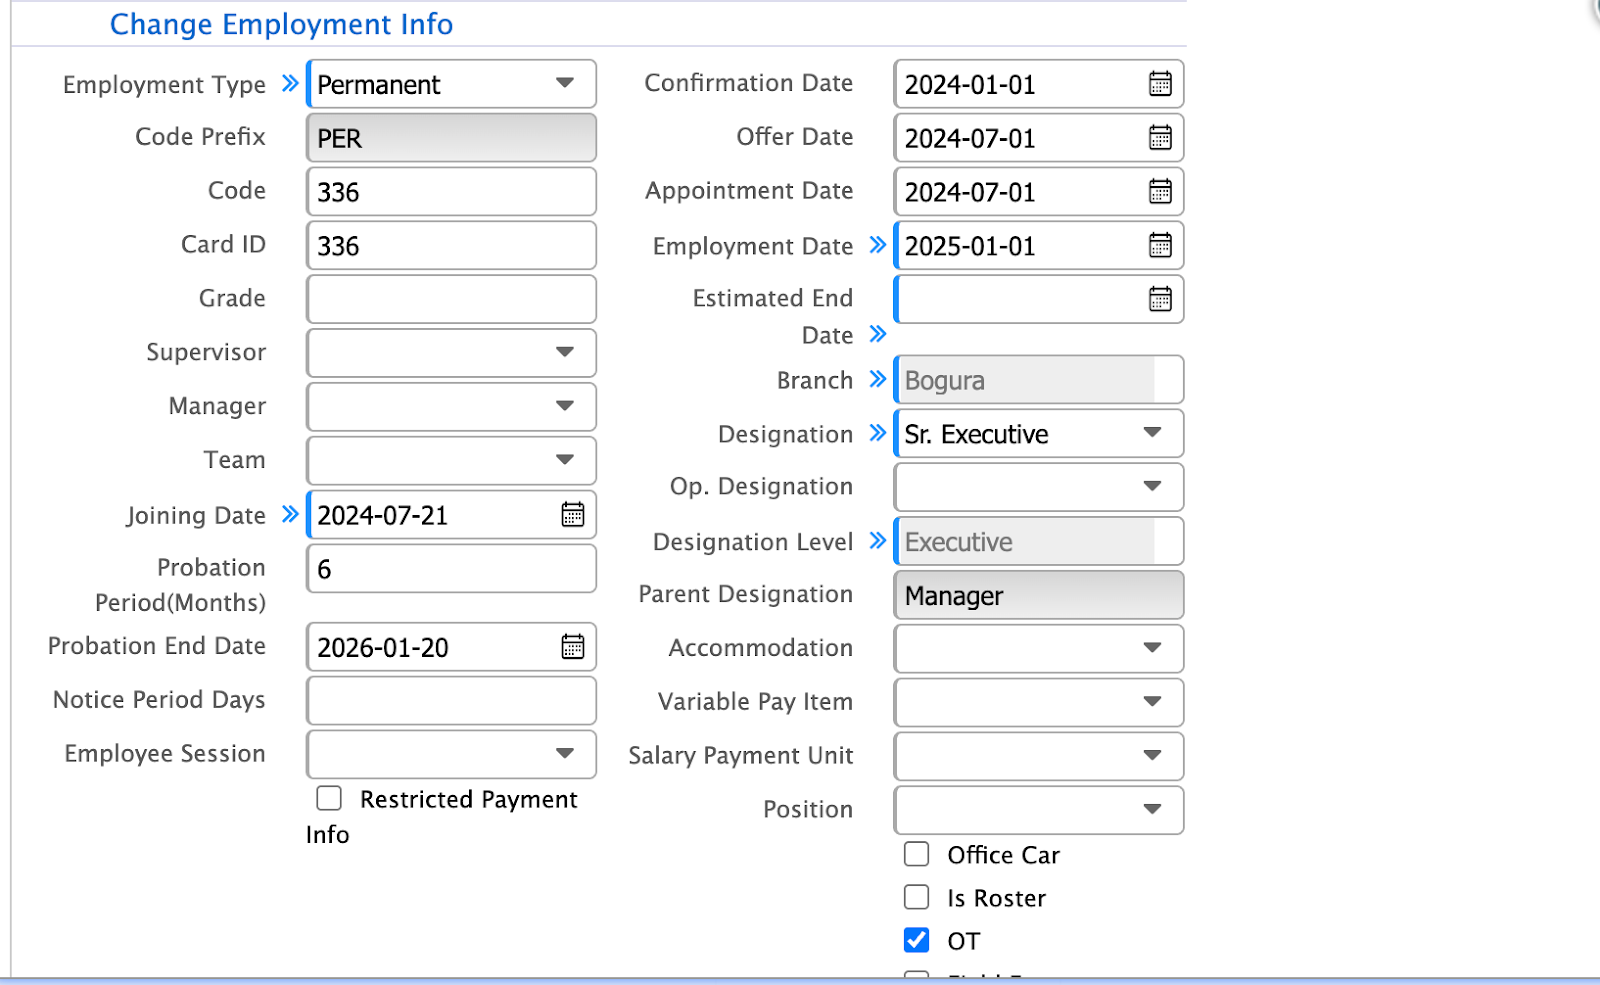Open the Team dropdown list

565,460
